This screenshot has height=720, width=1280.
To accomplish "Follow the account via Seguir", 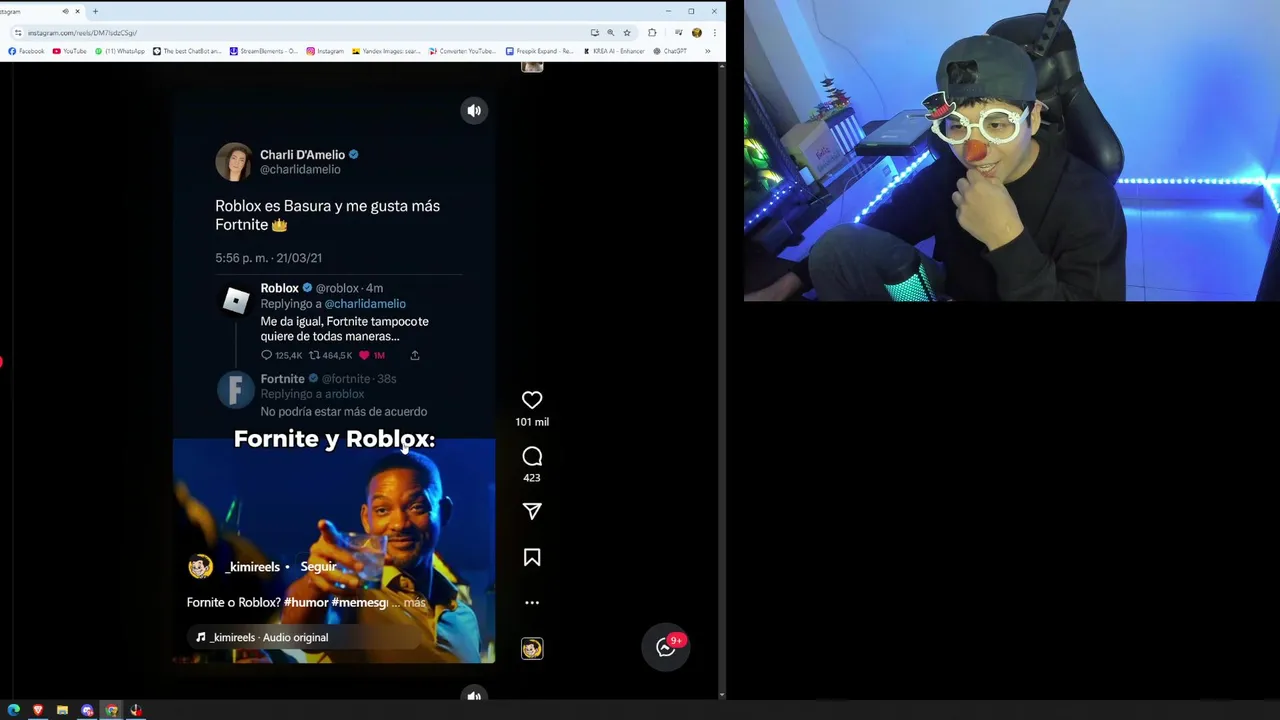I will click(x=318, y=566).
